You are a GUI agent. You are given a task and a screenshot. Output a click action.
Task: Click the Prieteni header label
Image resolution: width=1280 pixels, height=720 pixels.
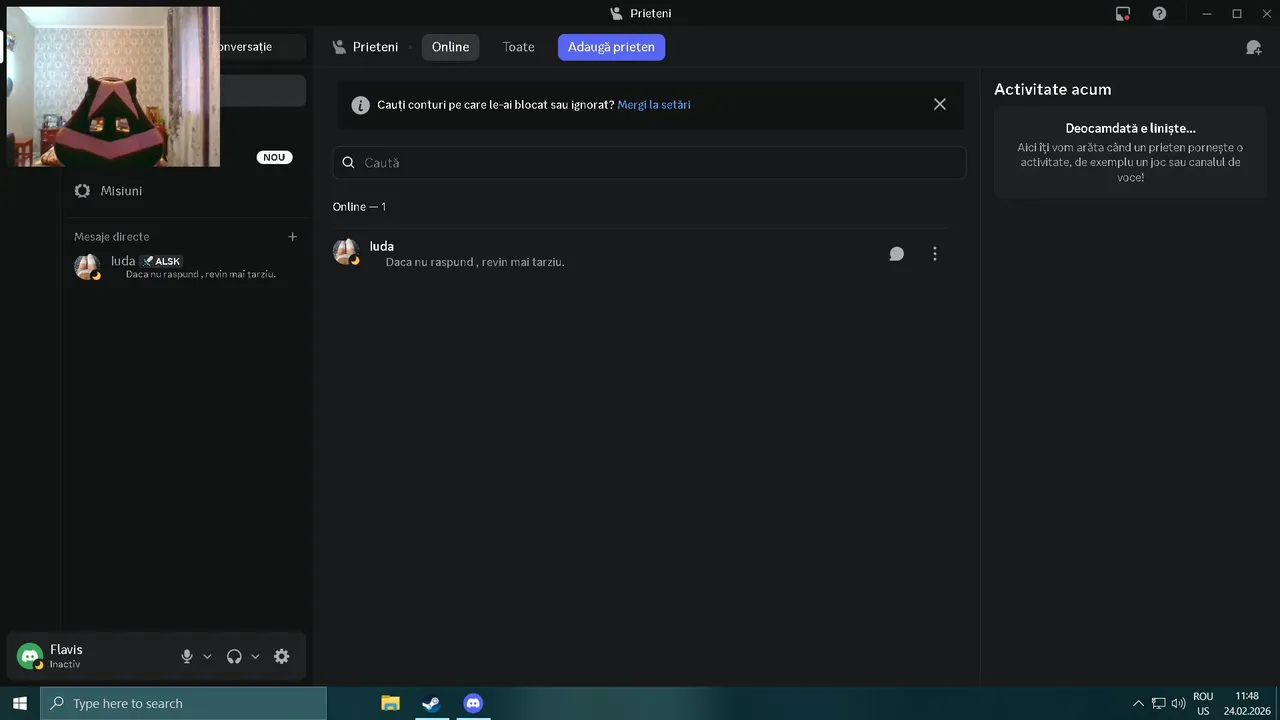pos(375,47)
